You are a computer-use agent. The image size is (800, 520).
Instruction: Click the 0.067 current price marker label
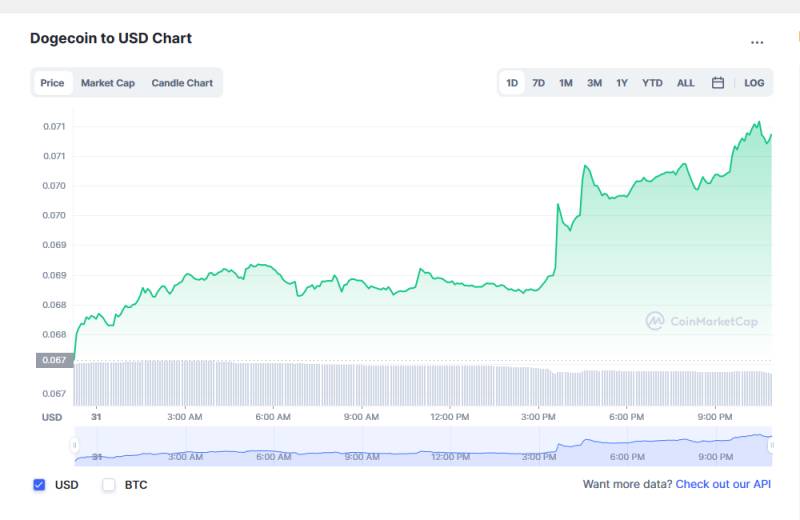point(55,360)
